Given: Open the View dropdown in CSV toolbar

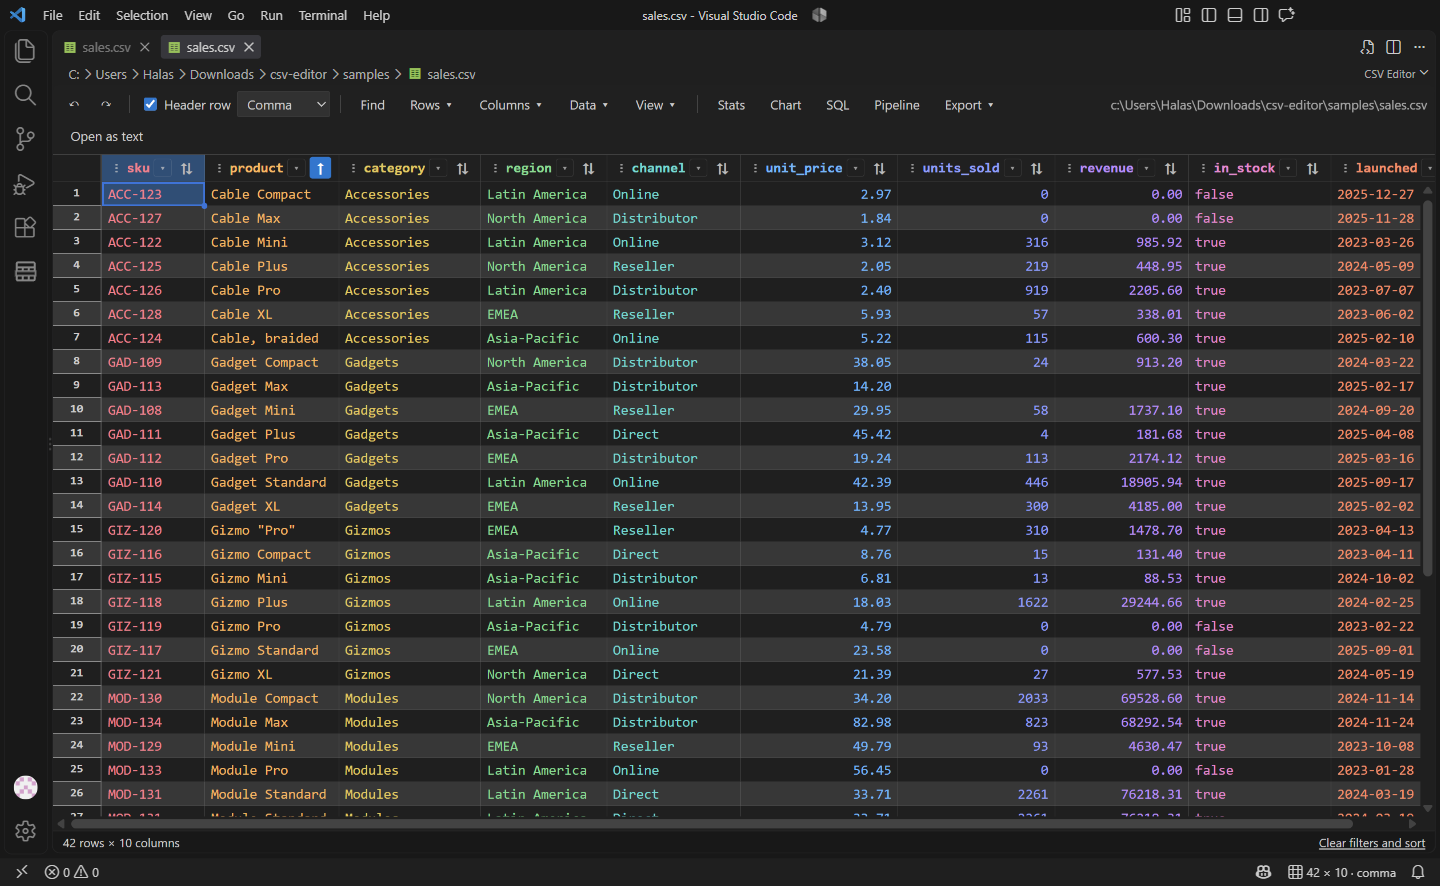Looking at the screenshot, I should (x=655, y=105).
